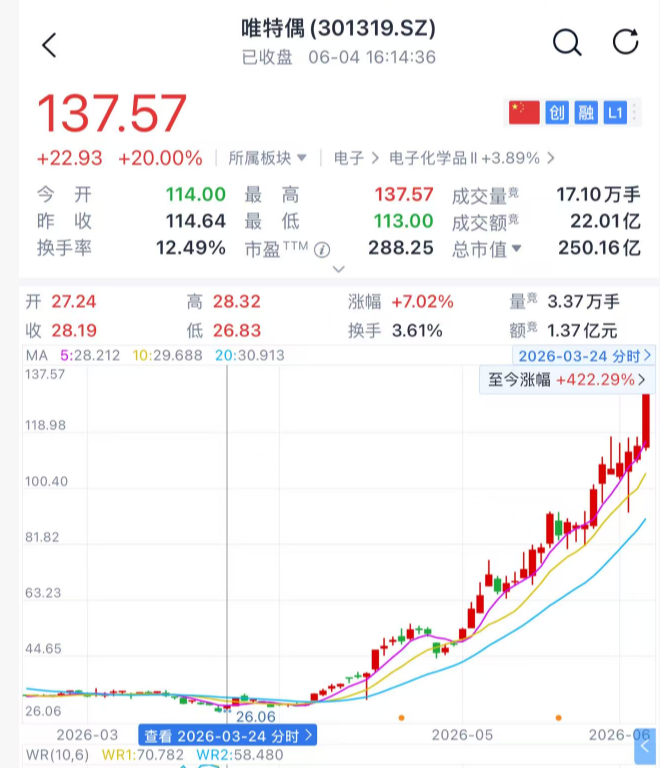Tap the 总市值 250.16亿 value

(599, 248)
